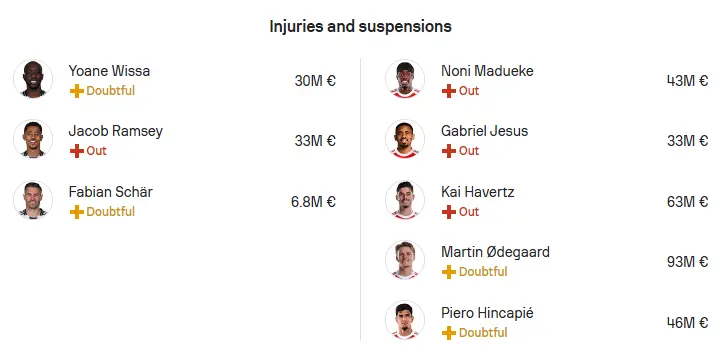Click Yoane Wissa's player photo
Viewport: 721px width, 360px height.
tap(33, 79)
